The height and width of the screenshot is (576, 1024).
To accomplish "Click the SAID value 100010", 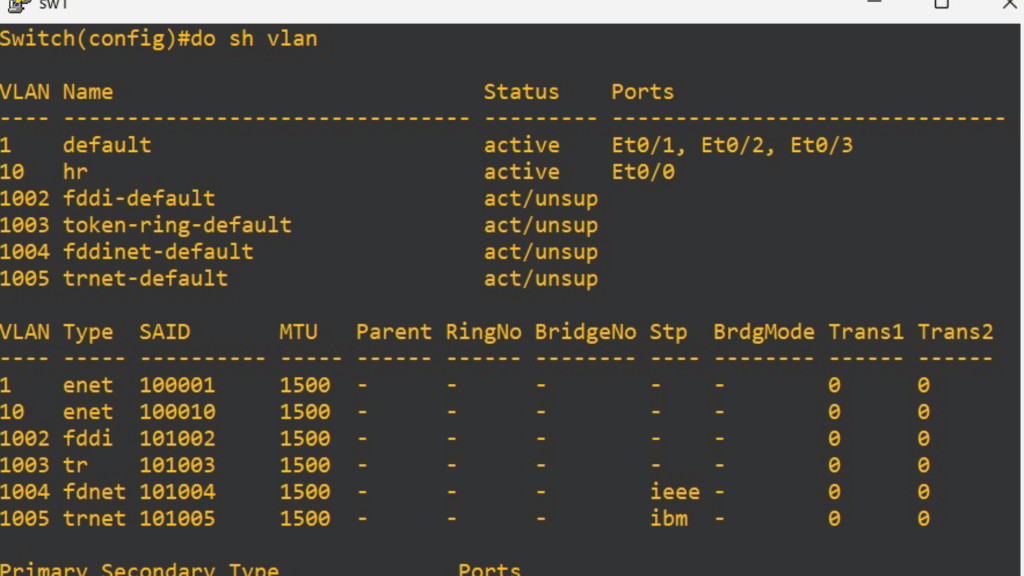I will [x=177, y=412].
